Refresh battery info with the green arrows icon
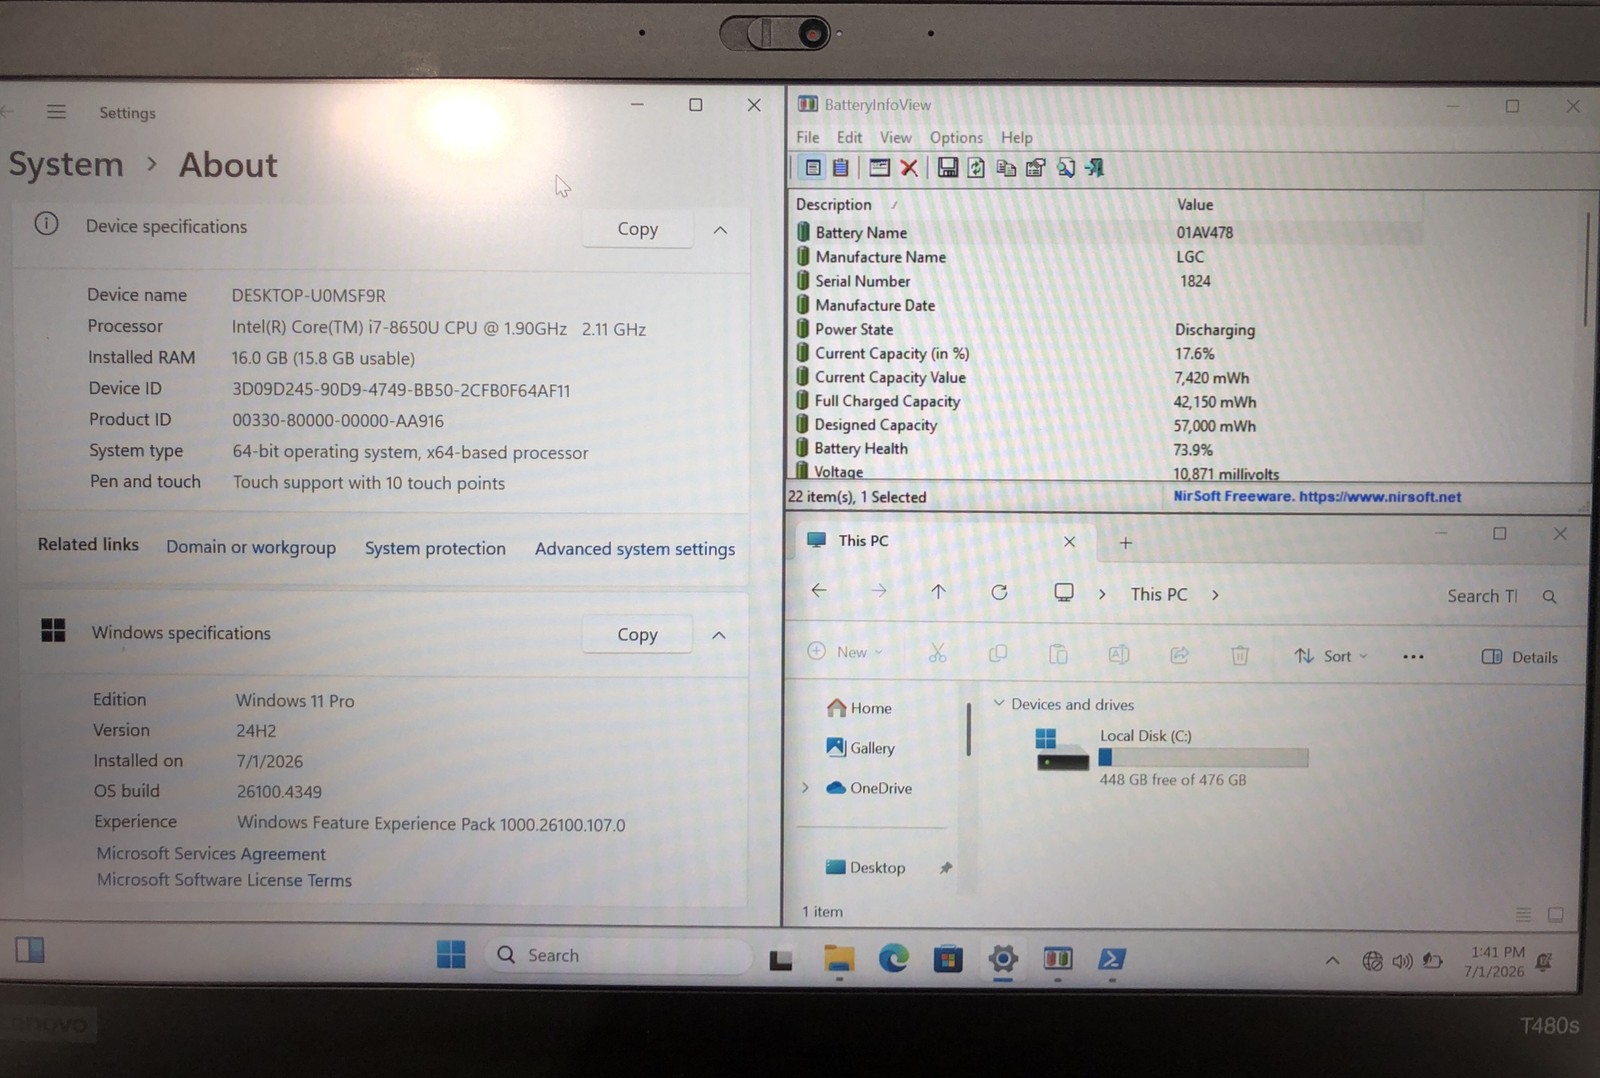 coord(976,168)
